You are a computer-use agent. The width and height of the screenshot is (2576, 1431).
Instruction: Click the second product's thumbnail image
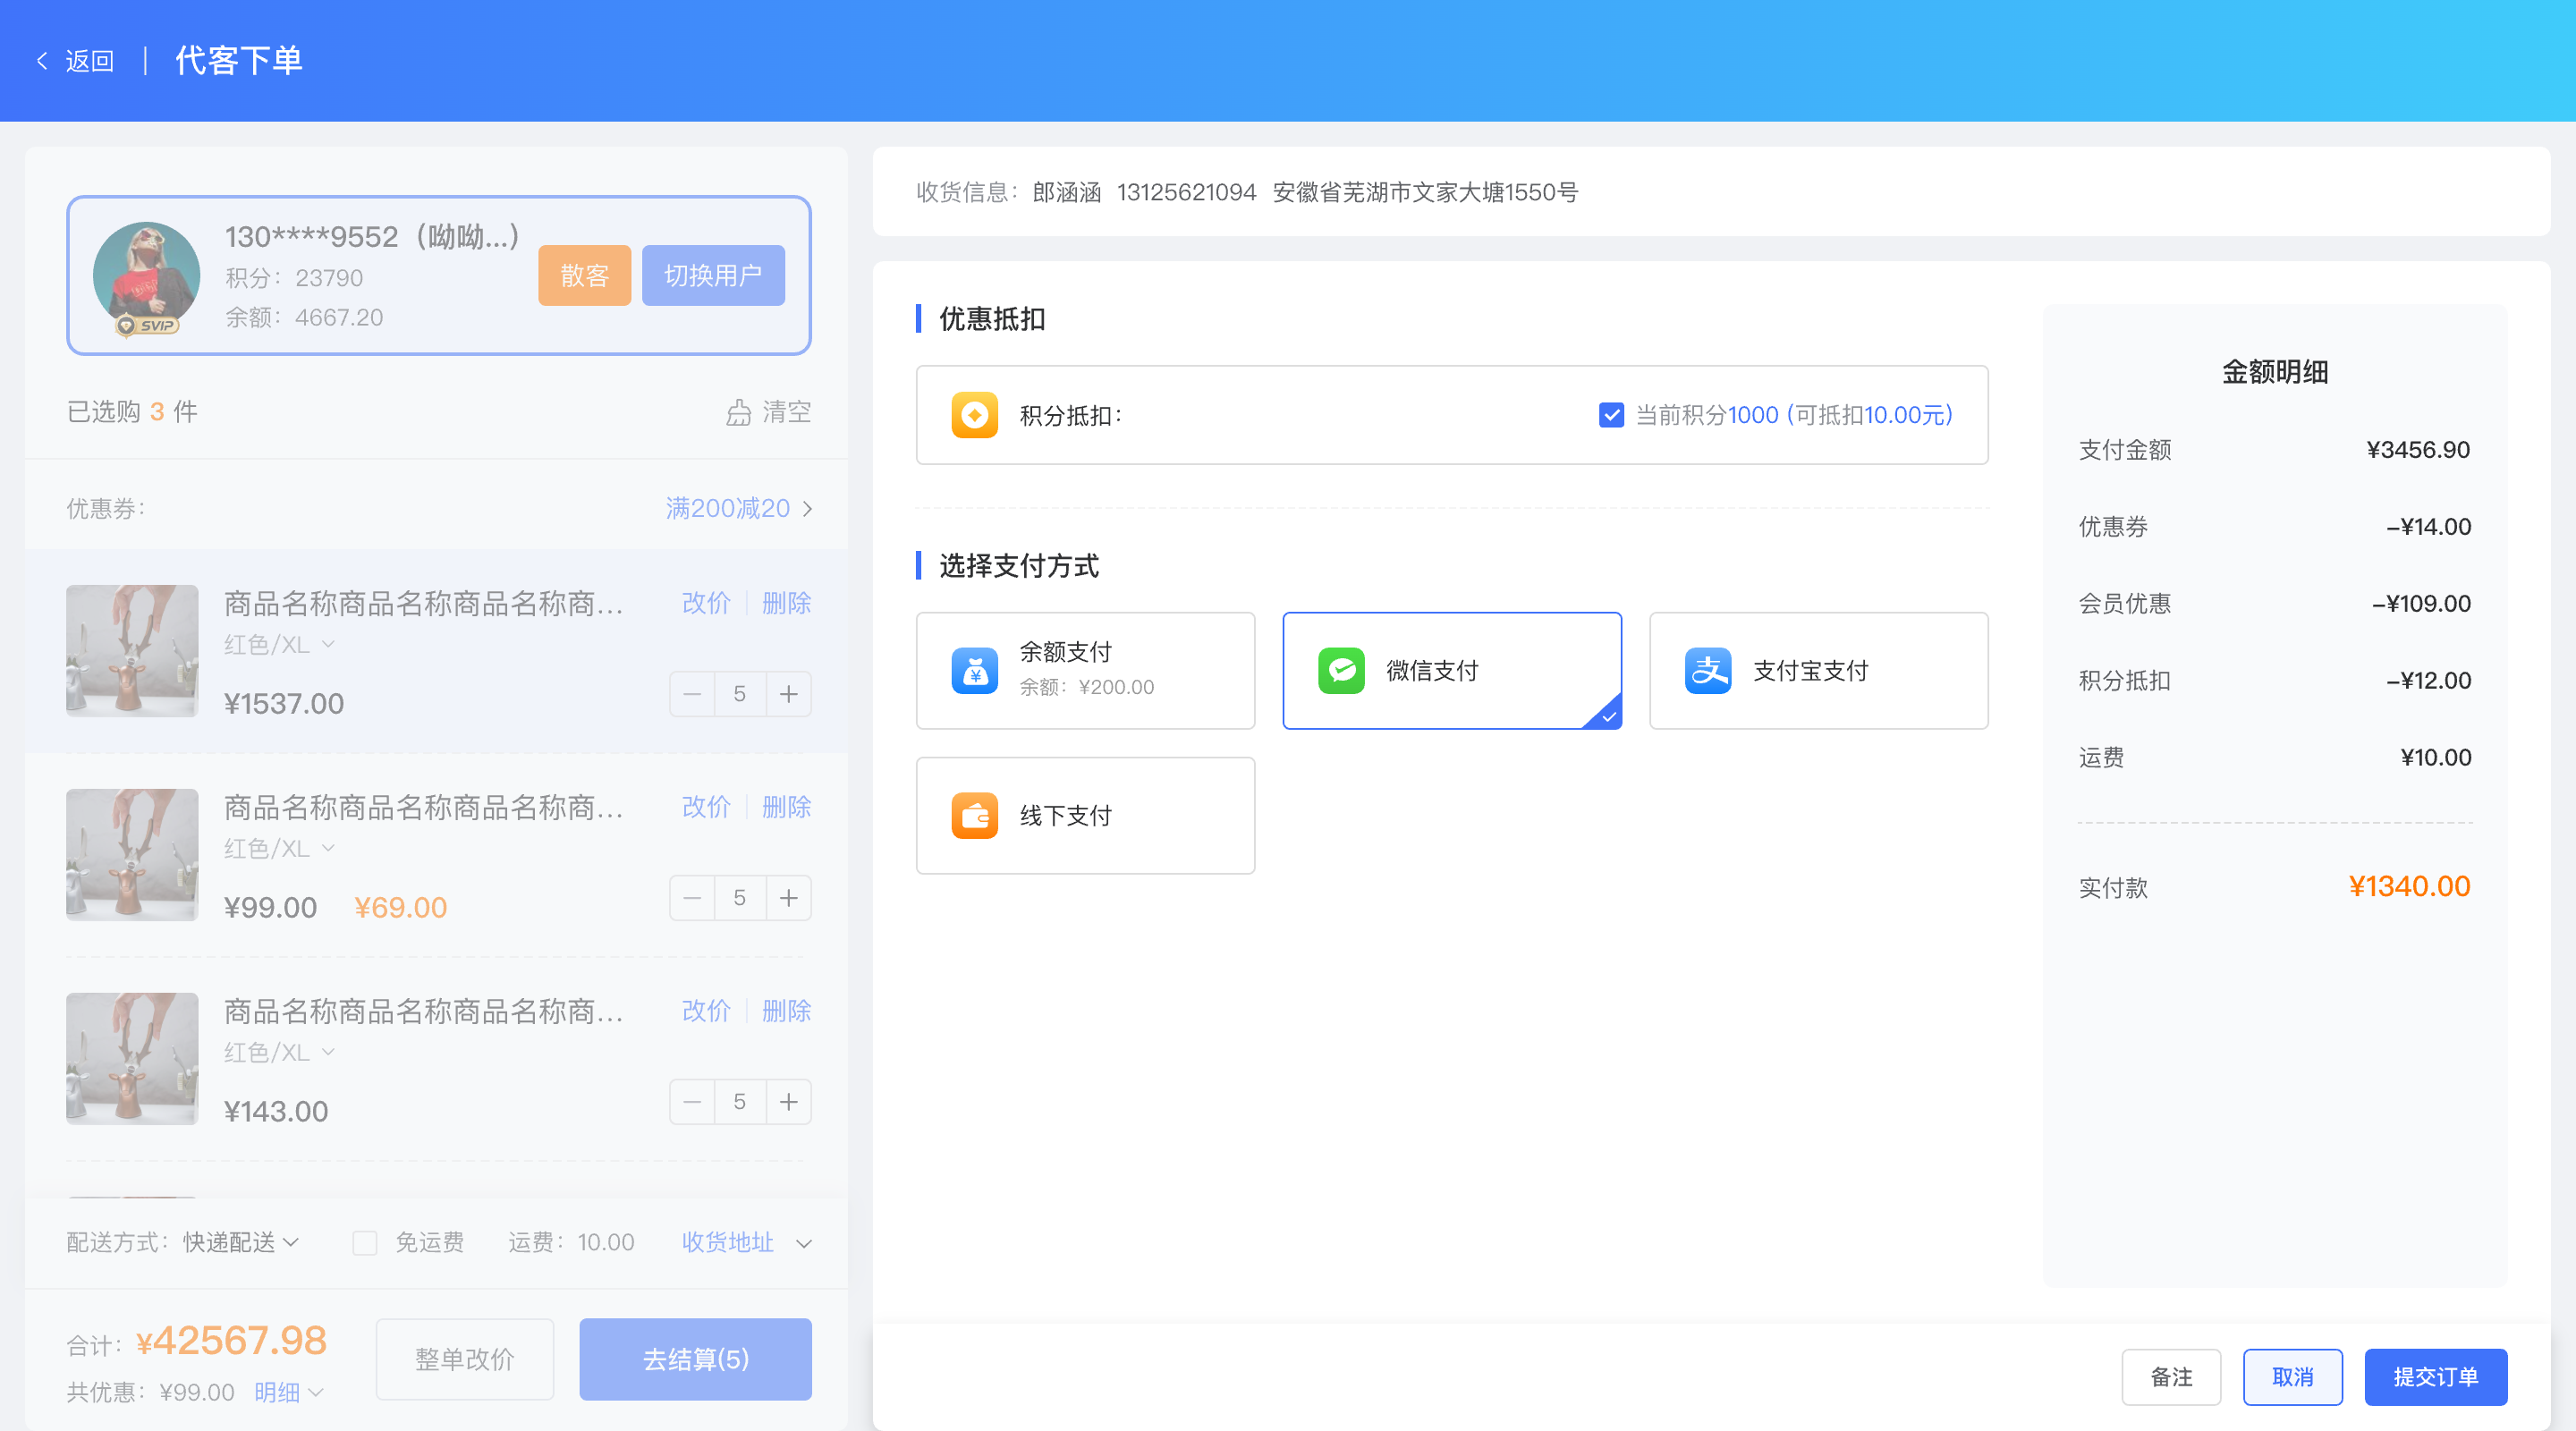pos(132,855)
